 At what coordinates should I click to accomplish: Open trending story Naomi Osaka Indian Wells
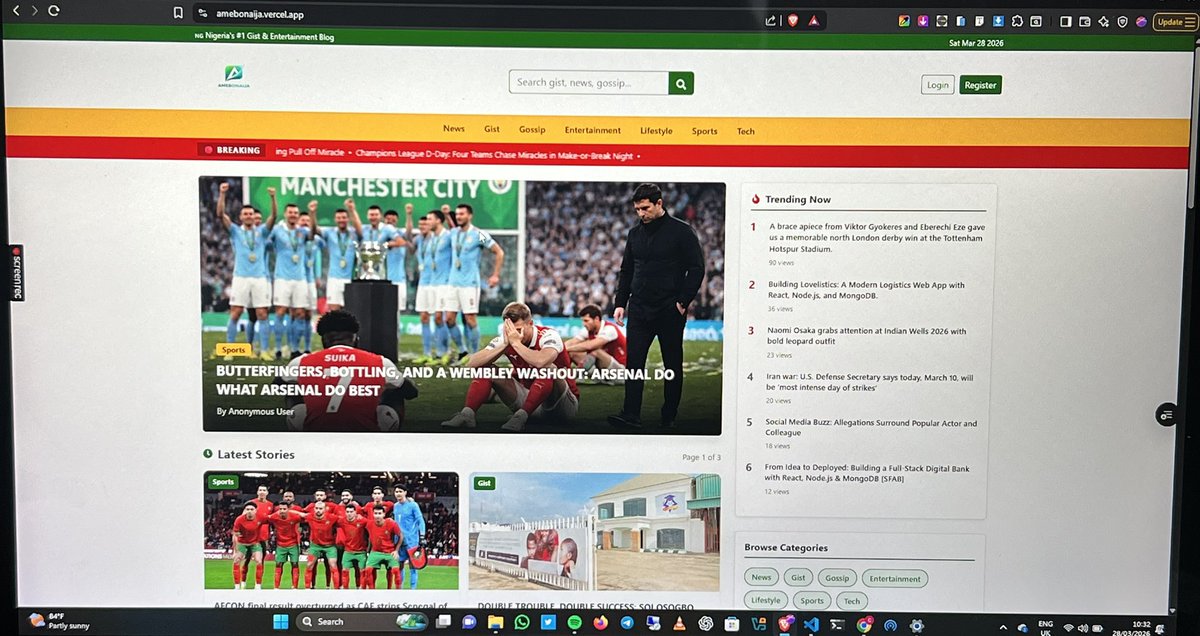pyautogui.click(x=867, y=336)
